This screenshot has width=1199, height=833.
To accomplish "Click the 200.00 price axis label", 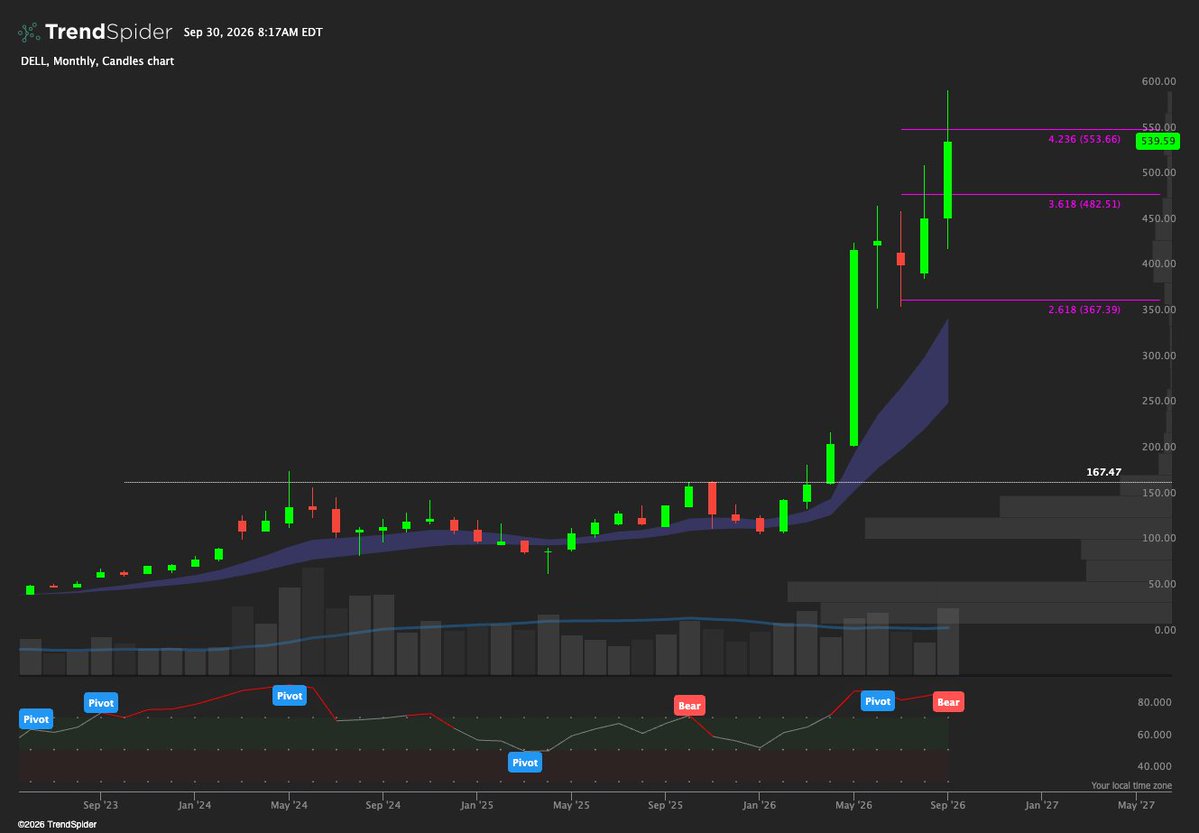I will click(x=1159, y=447).
